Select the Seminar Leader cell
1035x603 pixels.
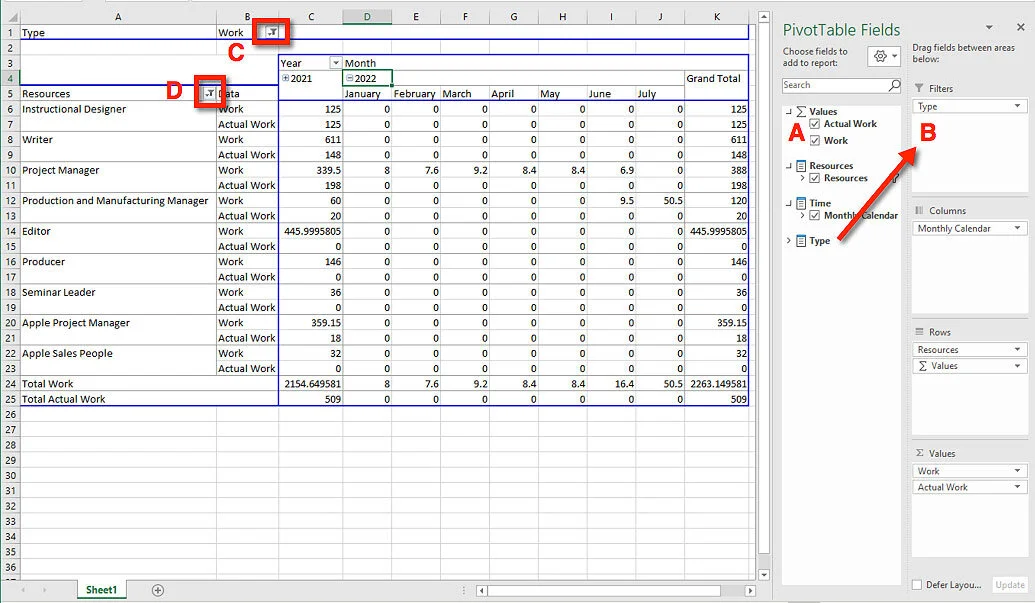pyautogui.click(x=118, y=292)
